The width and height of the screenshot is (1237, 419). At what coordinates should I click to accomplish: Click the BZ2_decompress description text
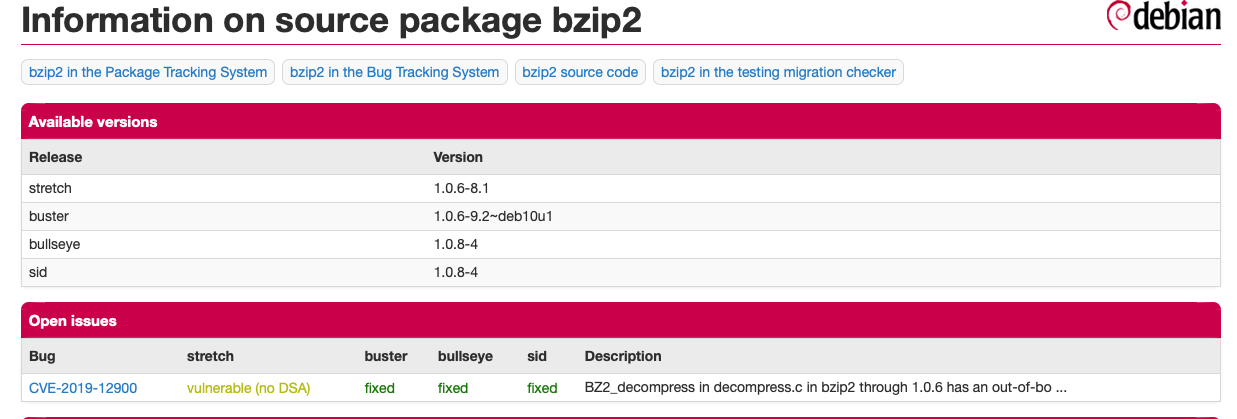pyautogui.click(x=826, y=388)
